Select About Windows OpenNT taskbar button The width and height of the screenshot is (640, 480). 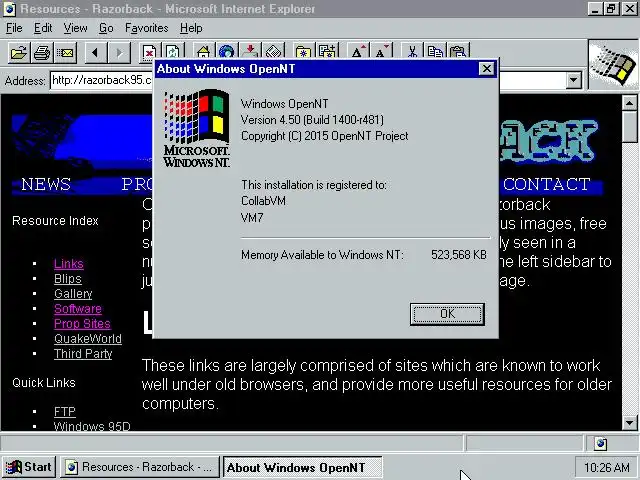[302, 467]
